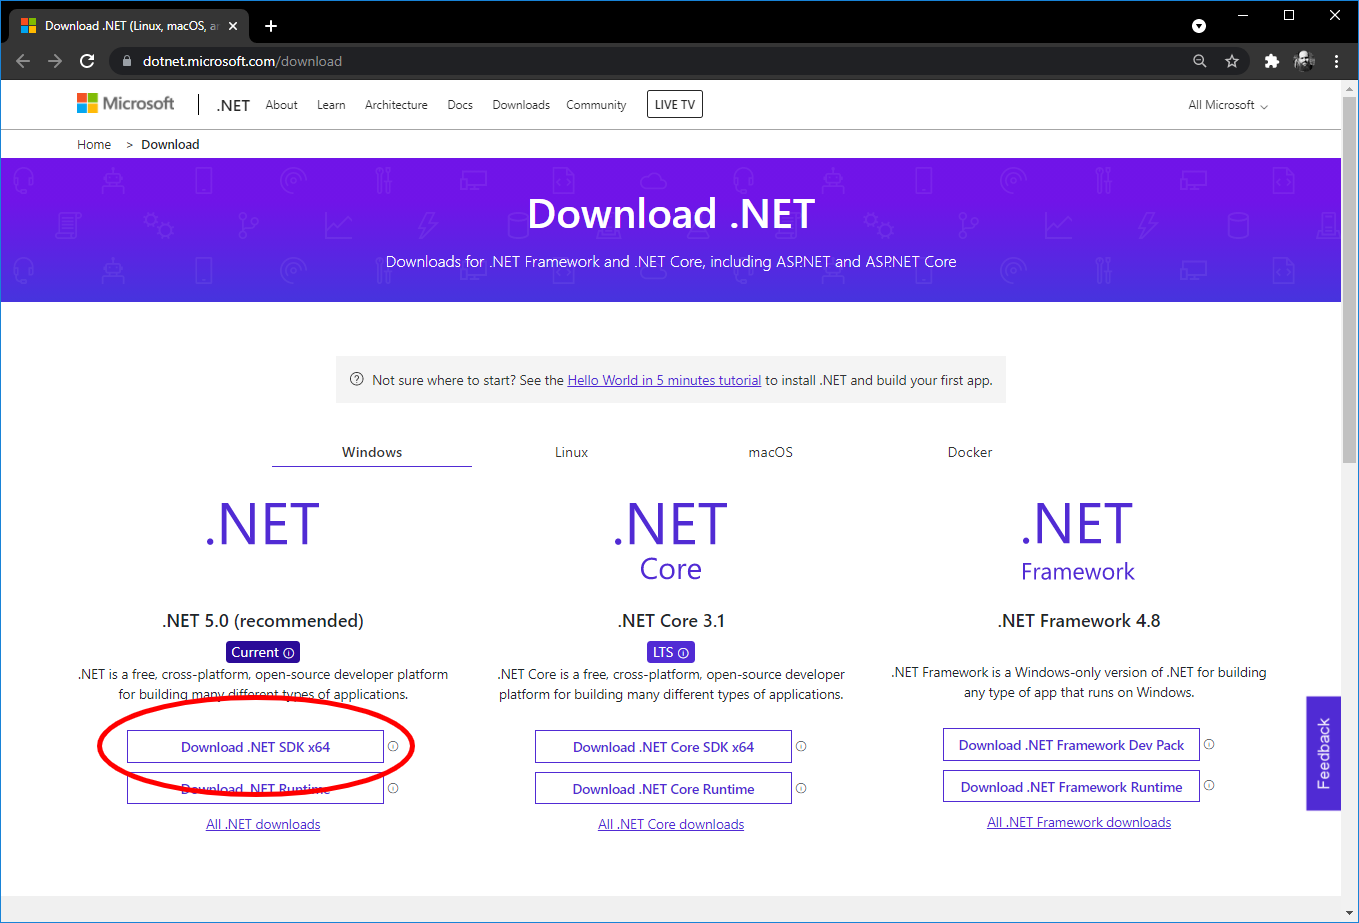Click the browser forward arrow
The width and height of the screenshot is (1359, 923).
click(x=55, y=61)
